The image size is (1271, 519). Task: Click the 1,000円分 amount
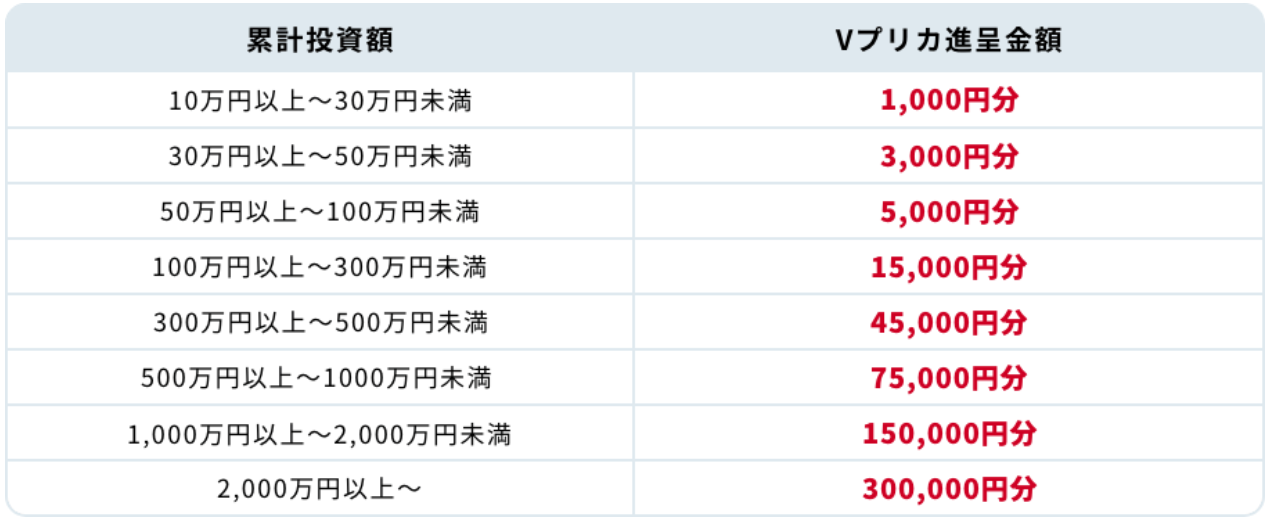coord(949,101)
